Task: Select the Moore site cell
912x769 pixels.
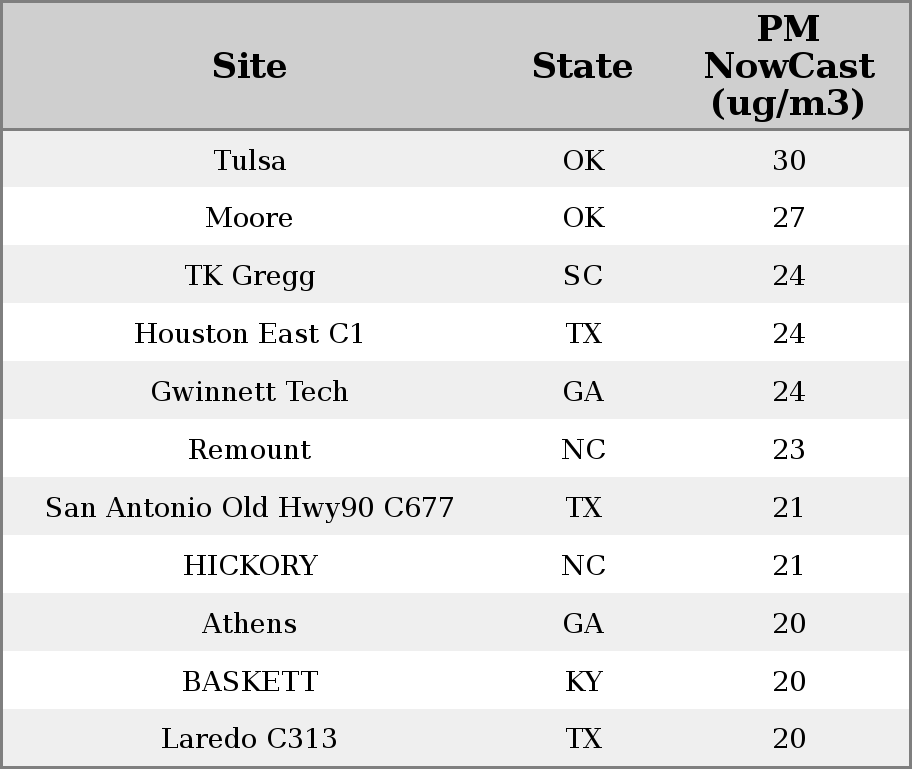Action: [x=250, y=218]
